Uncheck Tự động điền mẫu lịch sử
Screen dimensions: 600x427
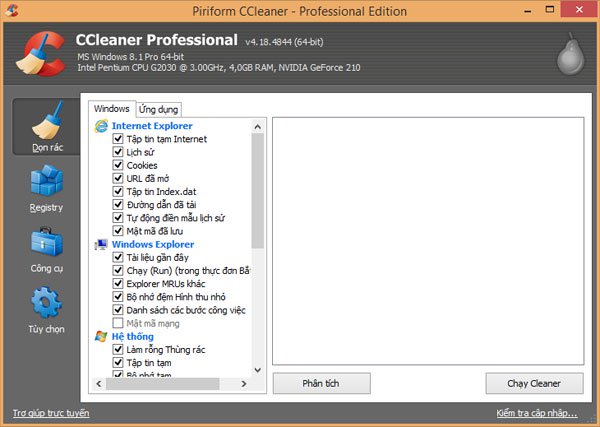tap(118, 218)
